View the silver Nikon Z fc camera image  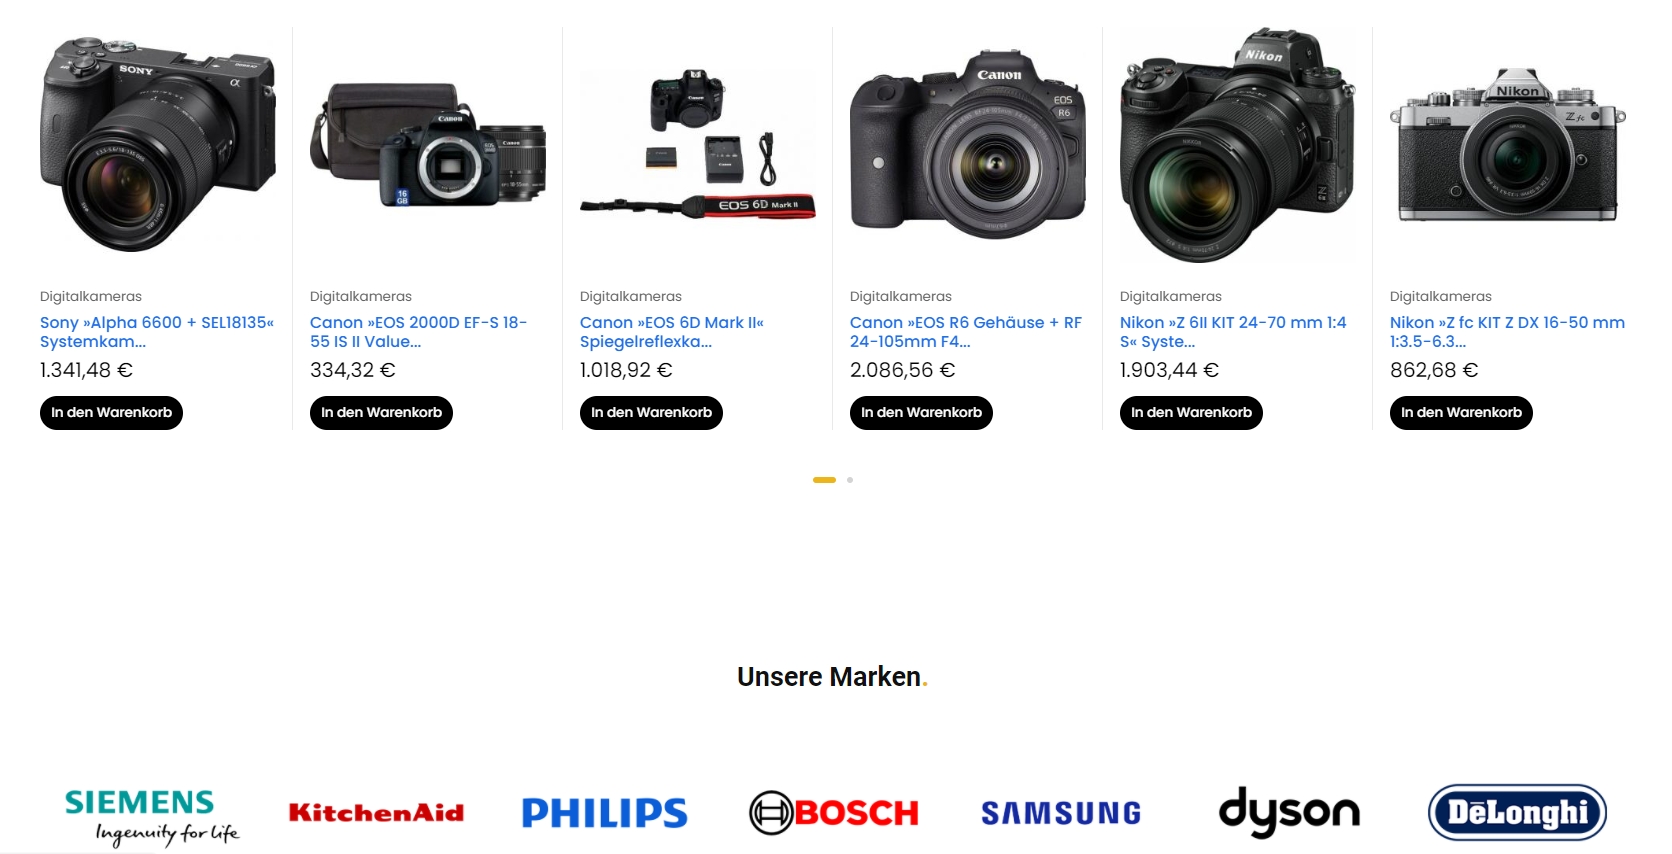(1508, 145)
